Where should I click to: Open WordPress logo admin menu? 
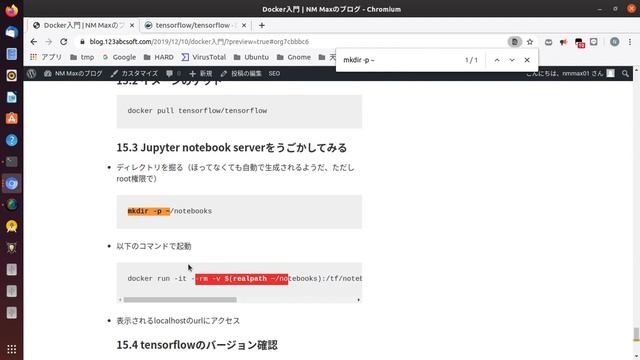pos(31,73)
